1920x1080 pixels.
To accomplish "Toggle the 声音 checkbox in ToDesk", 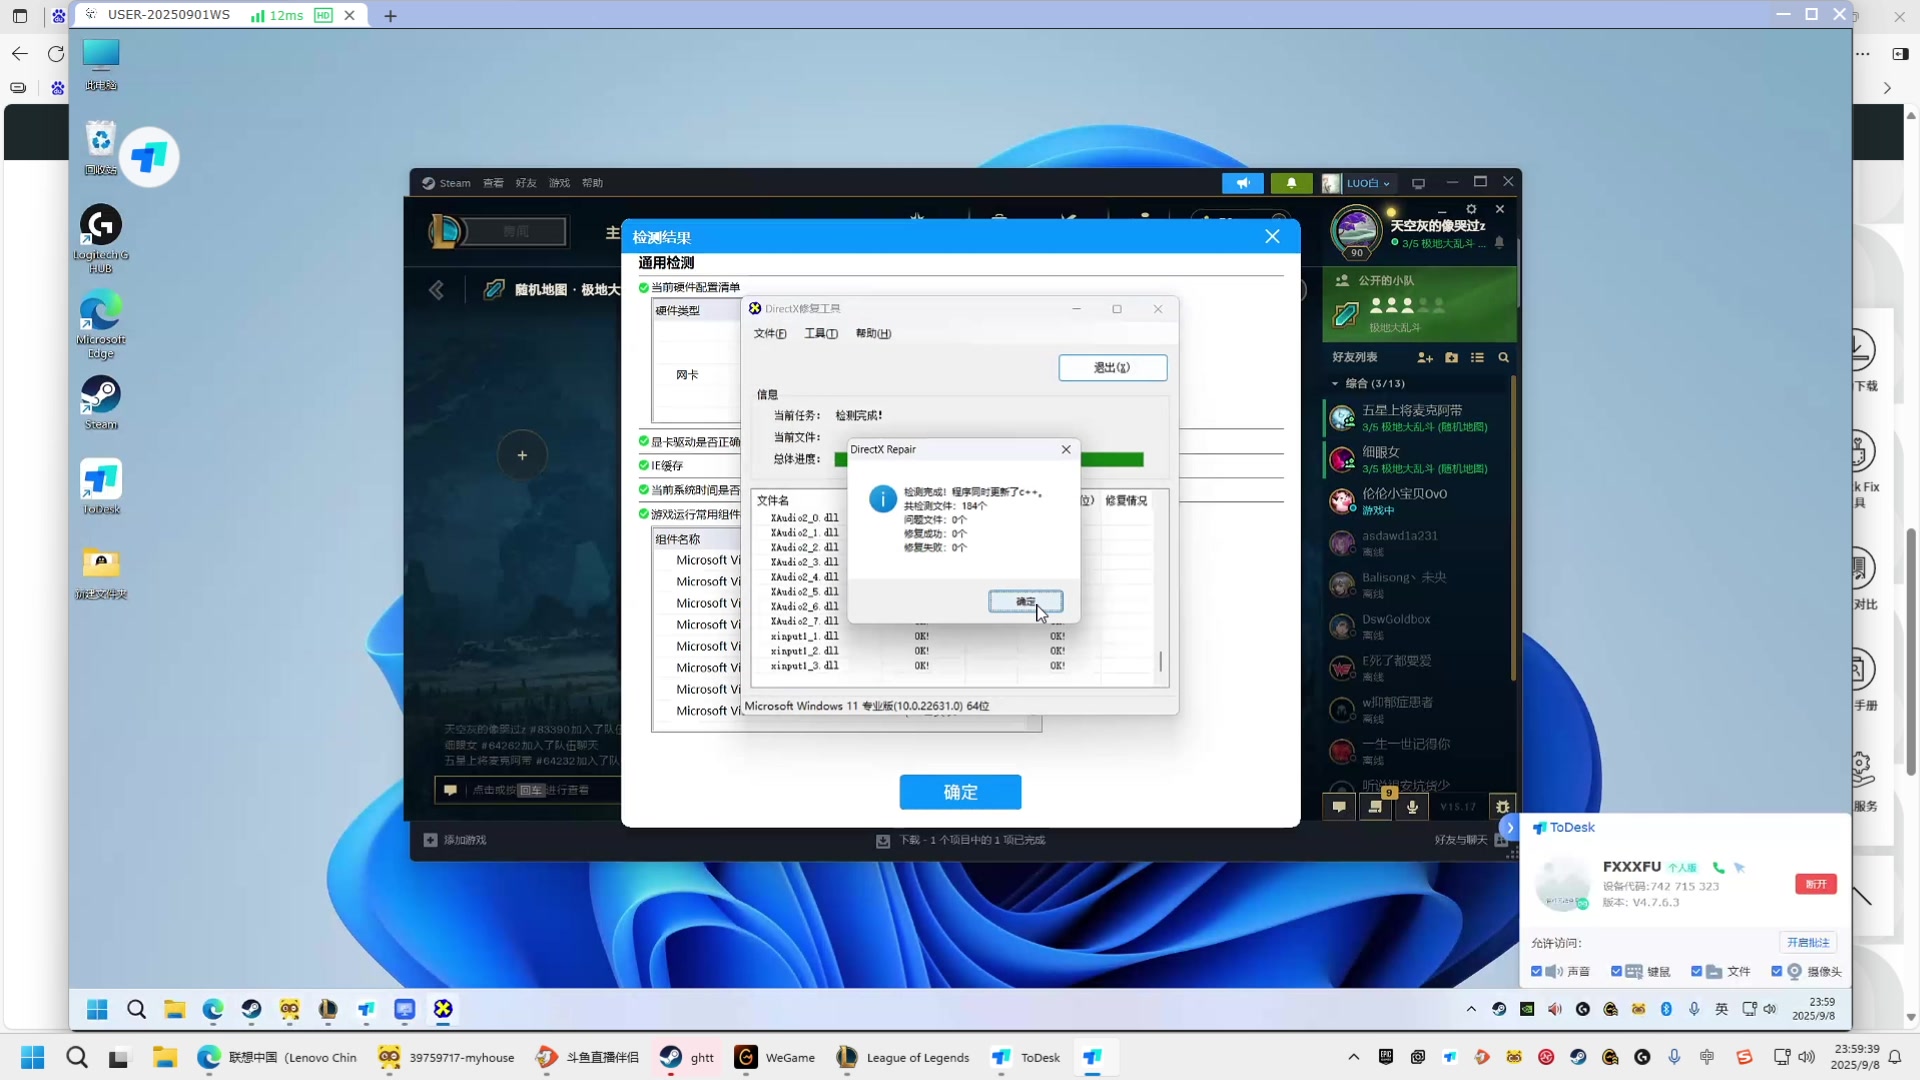I will pyautogui.click(x=1537, y=971).
